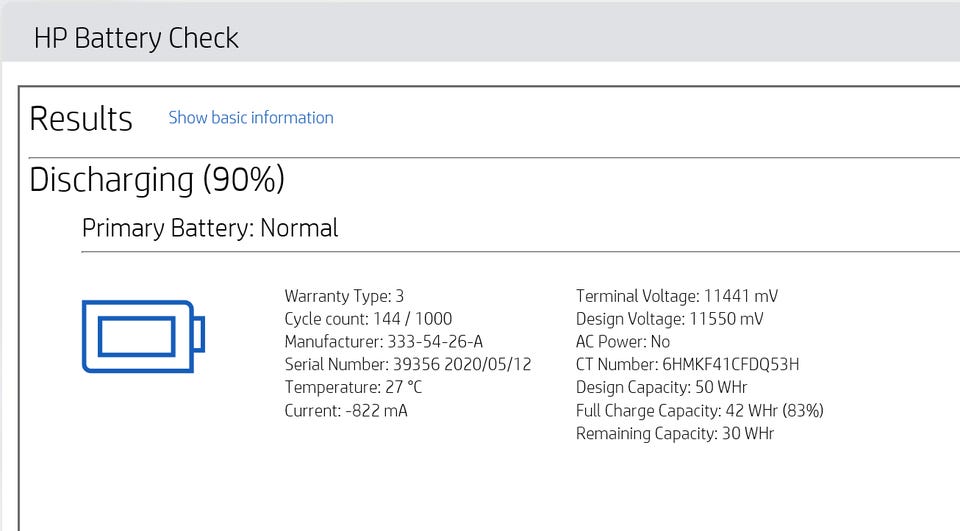Select the Serial Number line

tap(408, 365)
